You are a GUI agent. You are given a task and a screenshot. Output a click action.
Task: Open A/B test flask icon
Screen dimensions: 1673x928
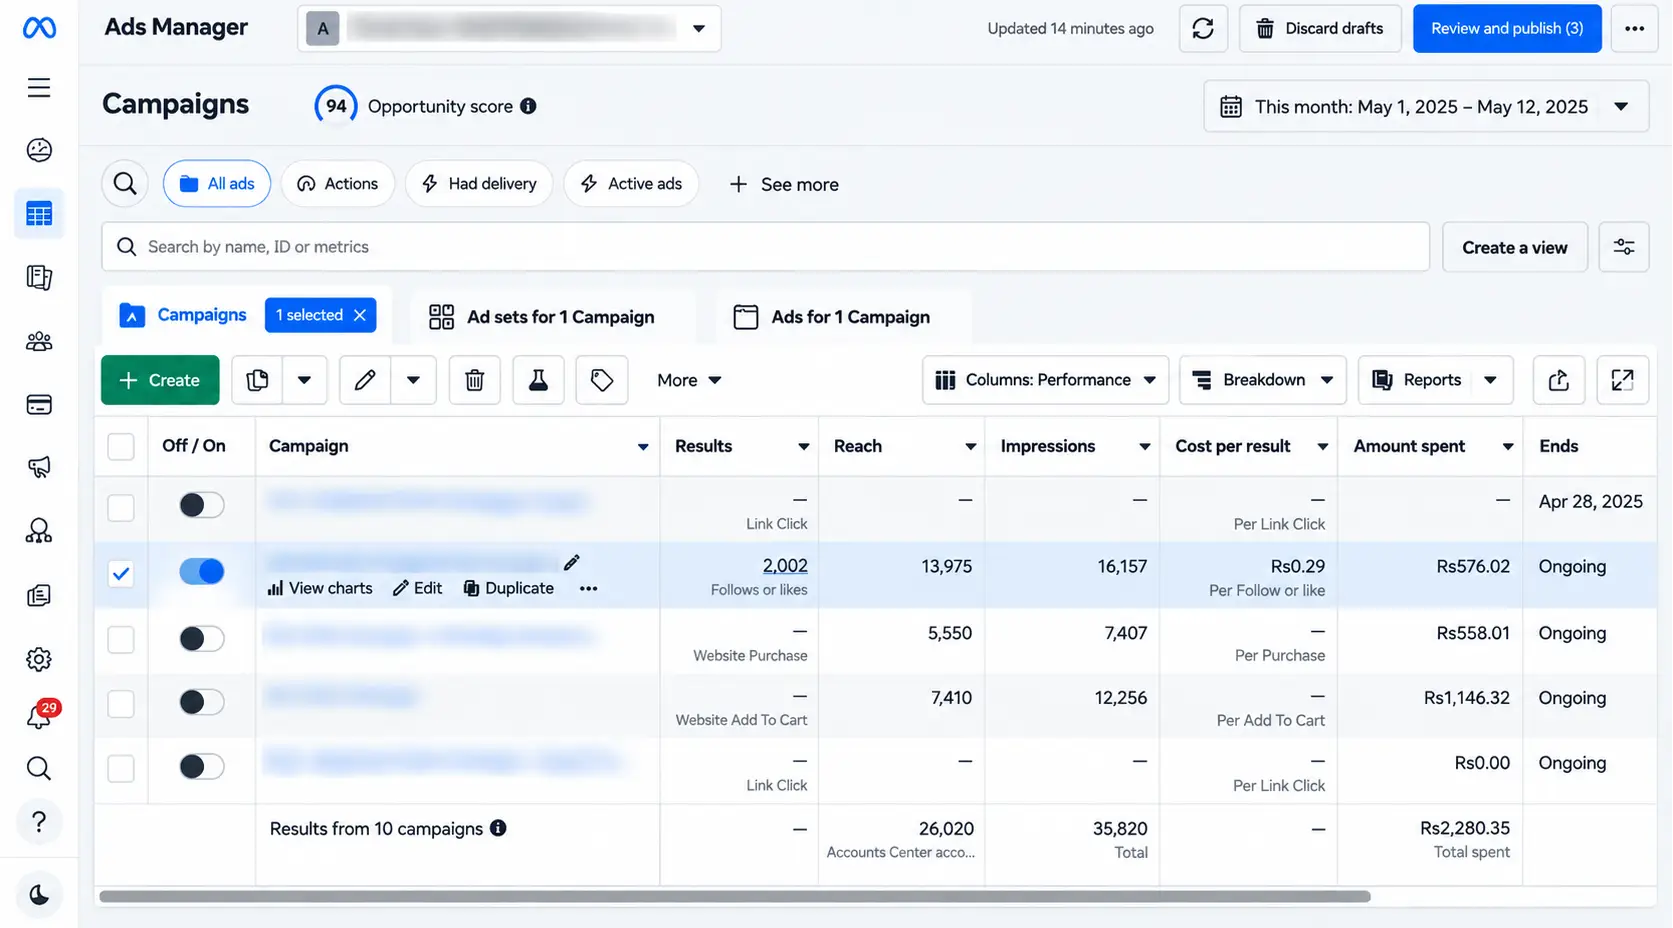(x=538, y=380)
